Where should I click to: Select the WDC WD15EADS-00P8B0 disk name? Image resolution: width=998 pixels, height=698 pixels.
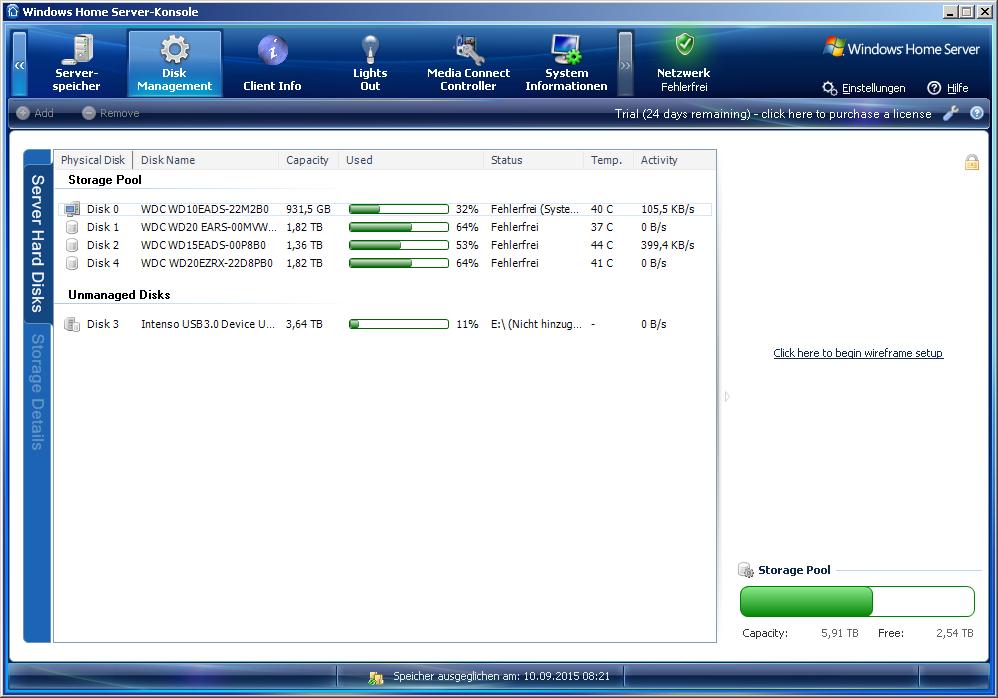pyautogui.click(x=204, y=245)
